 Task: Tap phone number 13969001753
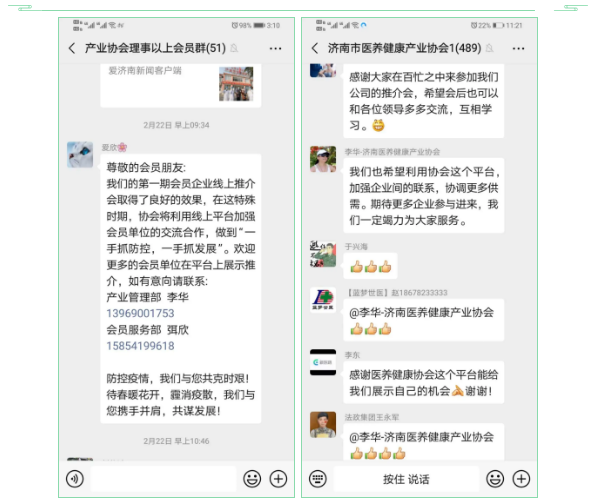(x=140, y=313)
